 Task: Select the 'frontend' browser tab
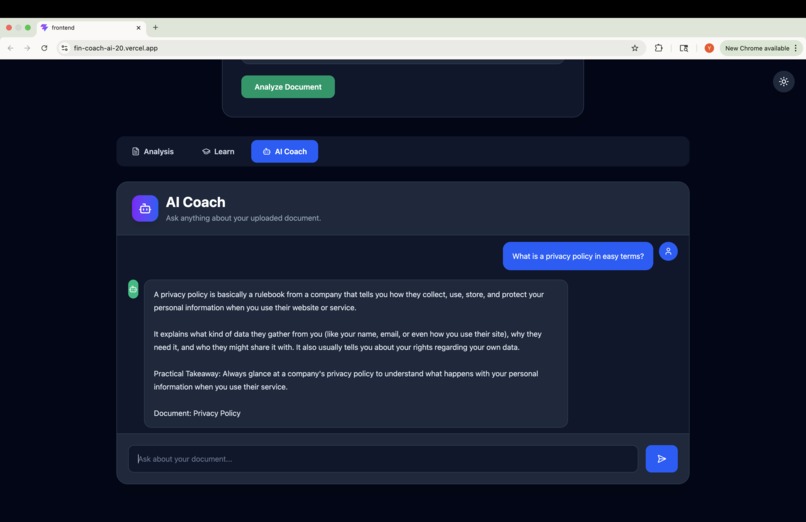pos(91,28)
